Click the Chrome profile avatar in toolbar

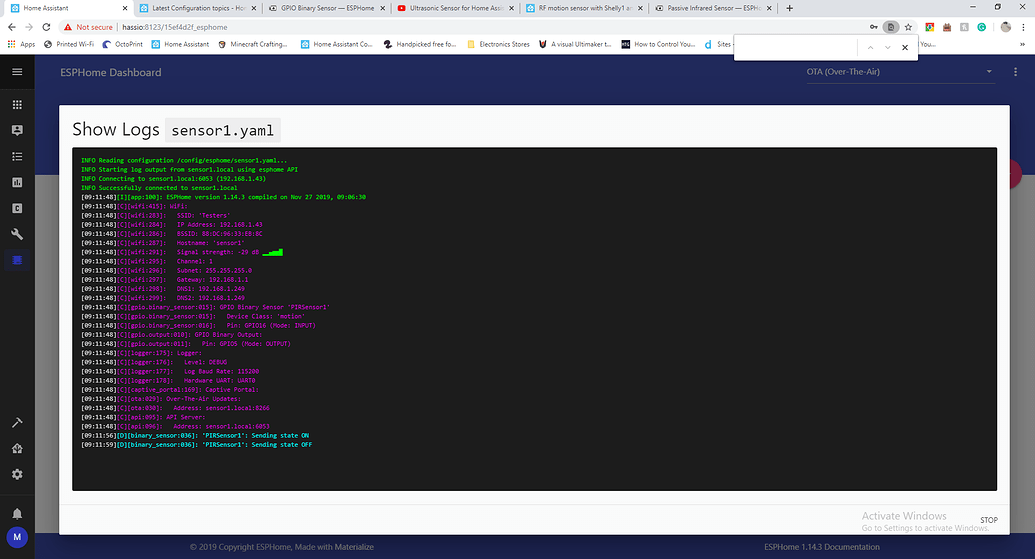coord(1005,27)
